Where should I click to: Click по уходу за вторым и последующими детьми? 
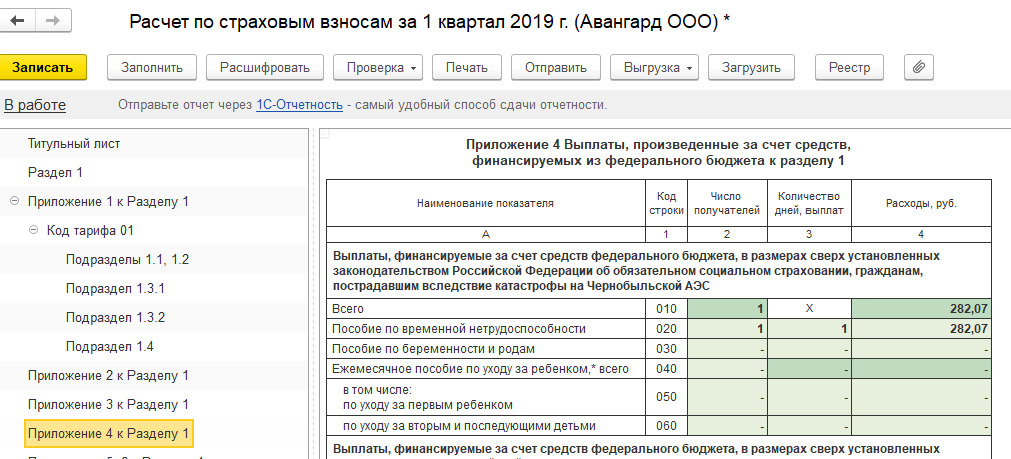tap(469, 426)
